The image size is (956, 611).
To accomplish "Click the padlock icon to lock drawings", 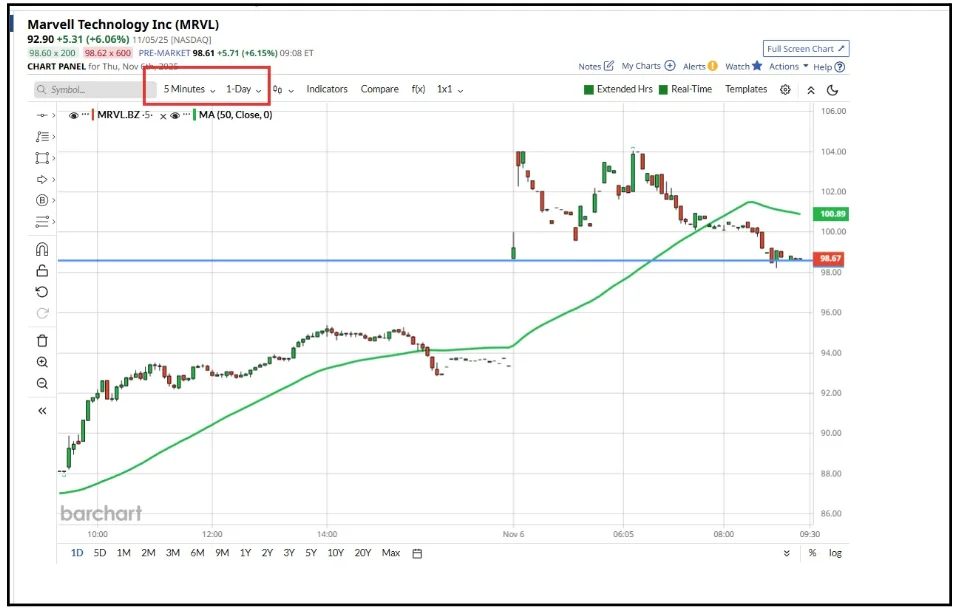I will pyautogui.click(x=41, y=273).
